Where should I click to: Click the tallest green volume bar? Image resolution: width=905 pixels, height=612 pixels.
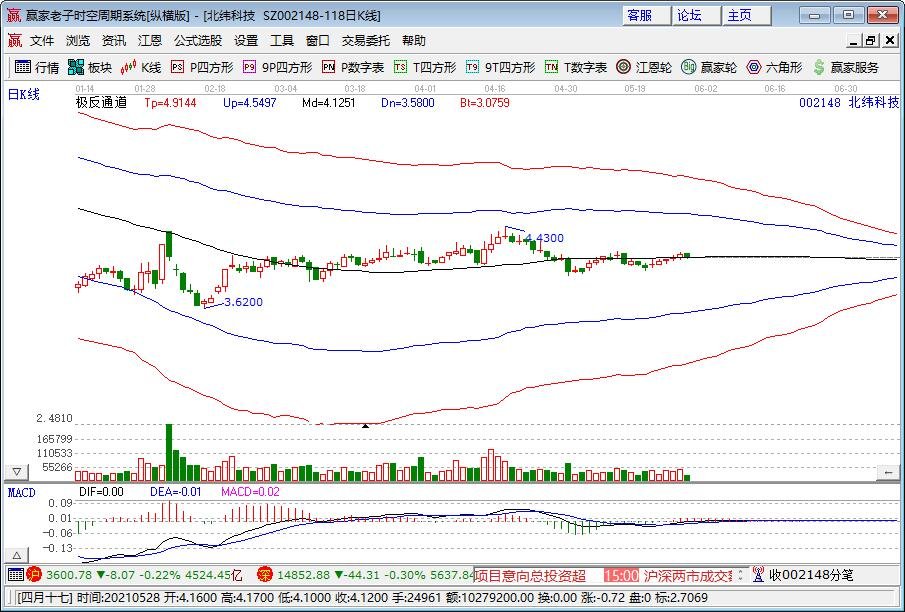169,453
